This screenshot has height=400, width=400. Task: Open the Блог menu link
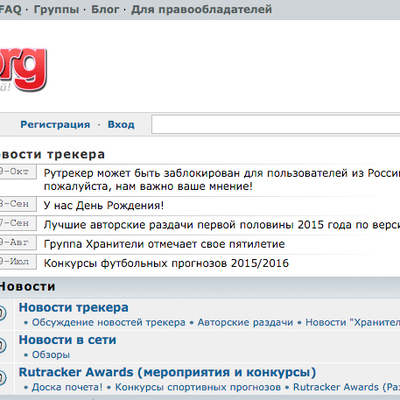pyautogui.click(x=105, y=9)
